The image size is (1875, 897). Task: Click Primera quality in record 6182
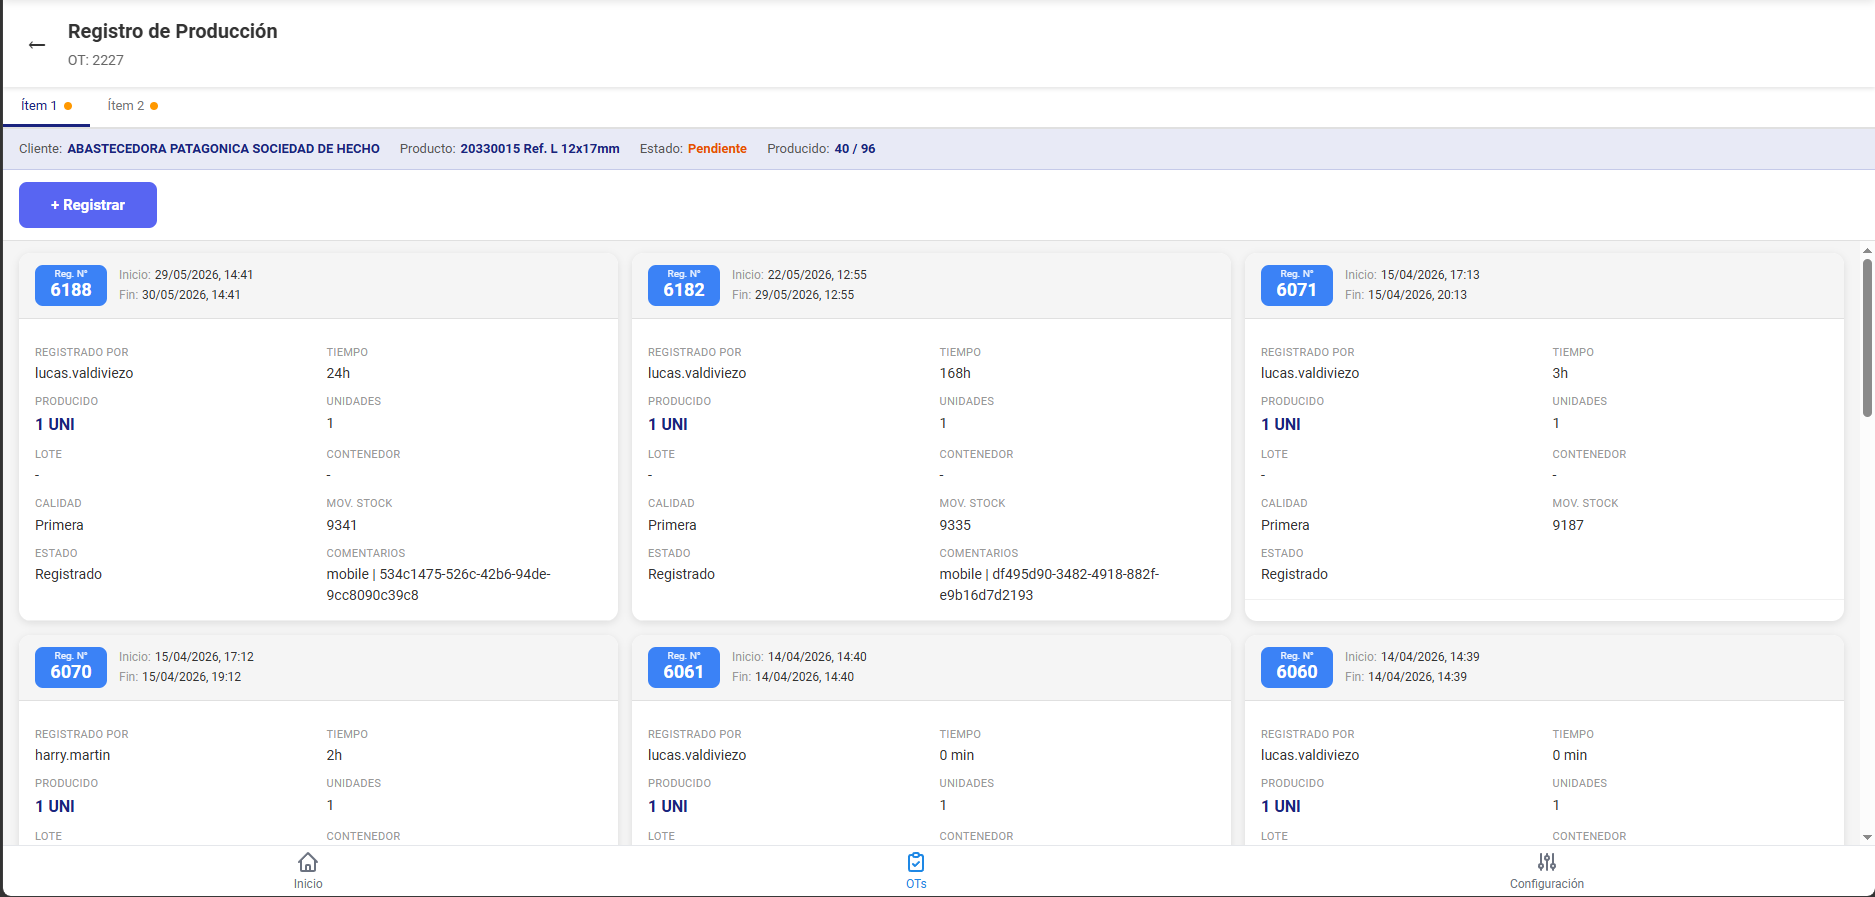click(x=672, y=525)
